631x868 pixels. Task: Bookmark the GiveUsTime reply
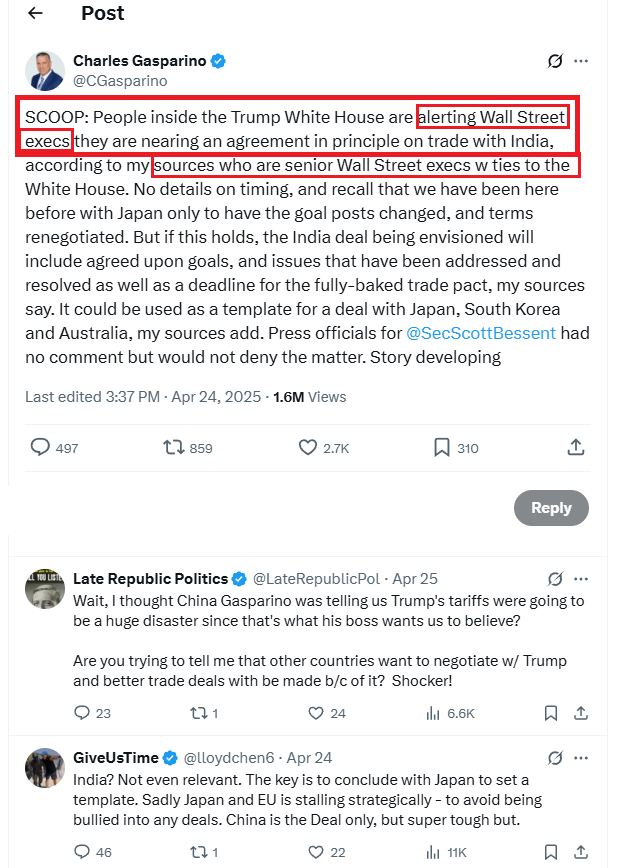click(551, 852)
